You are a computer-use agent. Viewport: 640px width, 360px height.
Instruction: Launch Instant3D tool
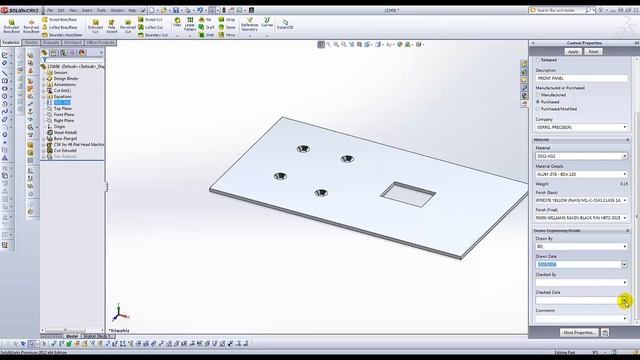point(285,24)
